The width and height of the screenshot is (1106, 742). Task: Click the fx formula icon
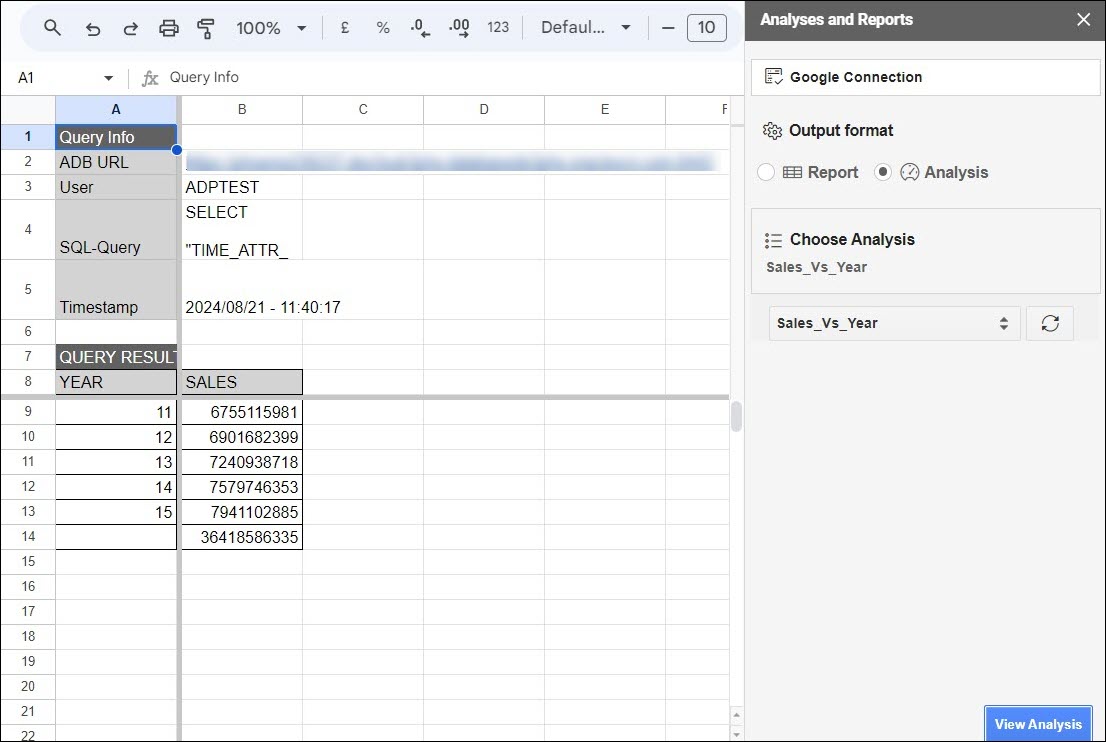click(150, 78)
